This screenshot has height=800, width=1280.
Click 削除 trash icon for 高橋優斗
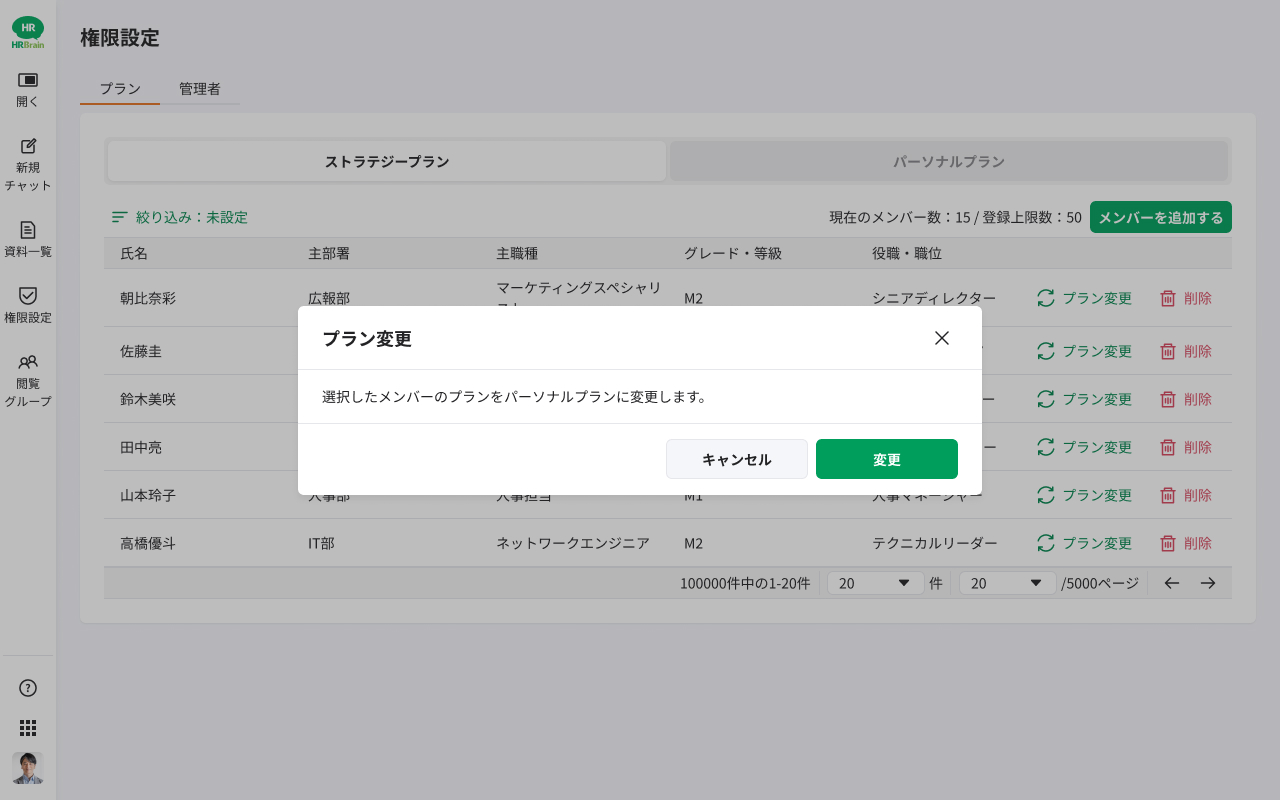pos(1168,543)
